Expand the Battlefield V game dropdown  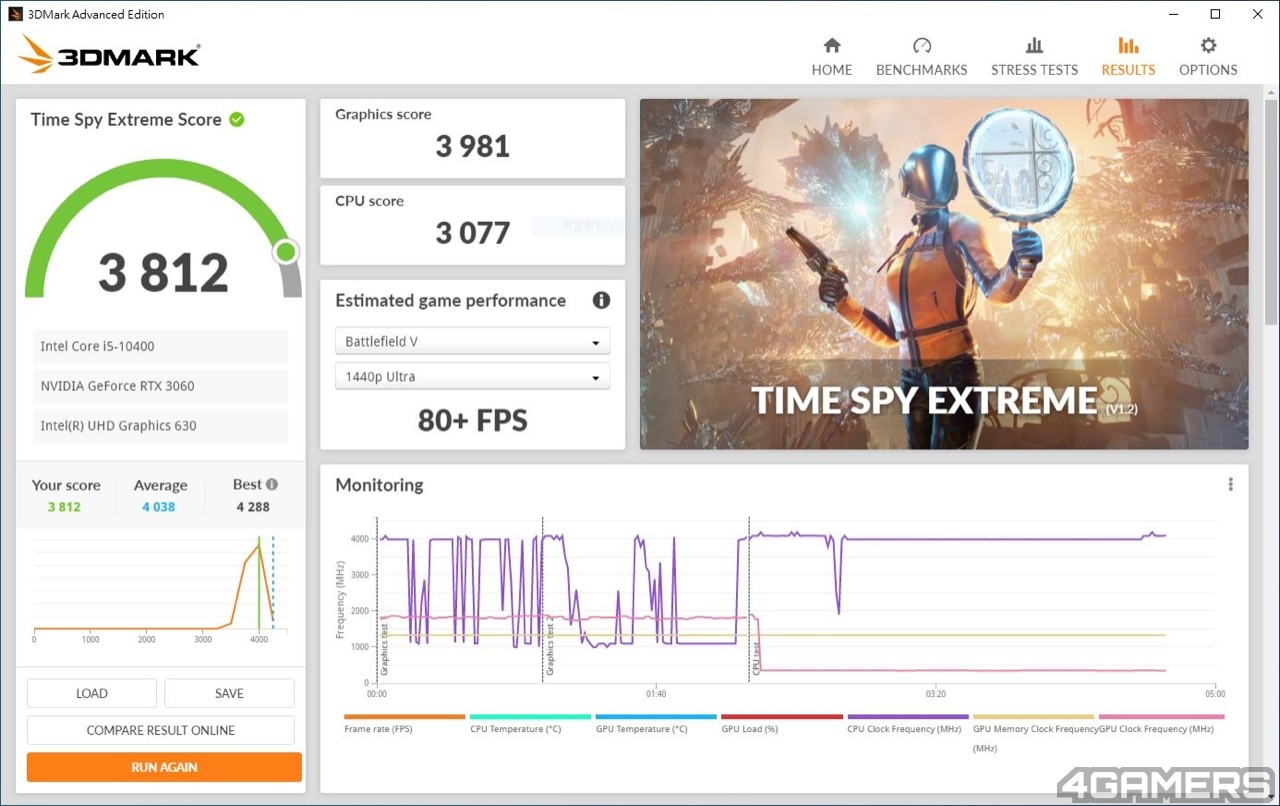(x=472, y=341)
